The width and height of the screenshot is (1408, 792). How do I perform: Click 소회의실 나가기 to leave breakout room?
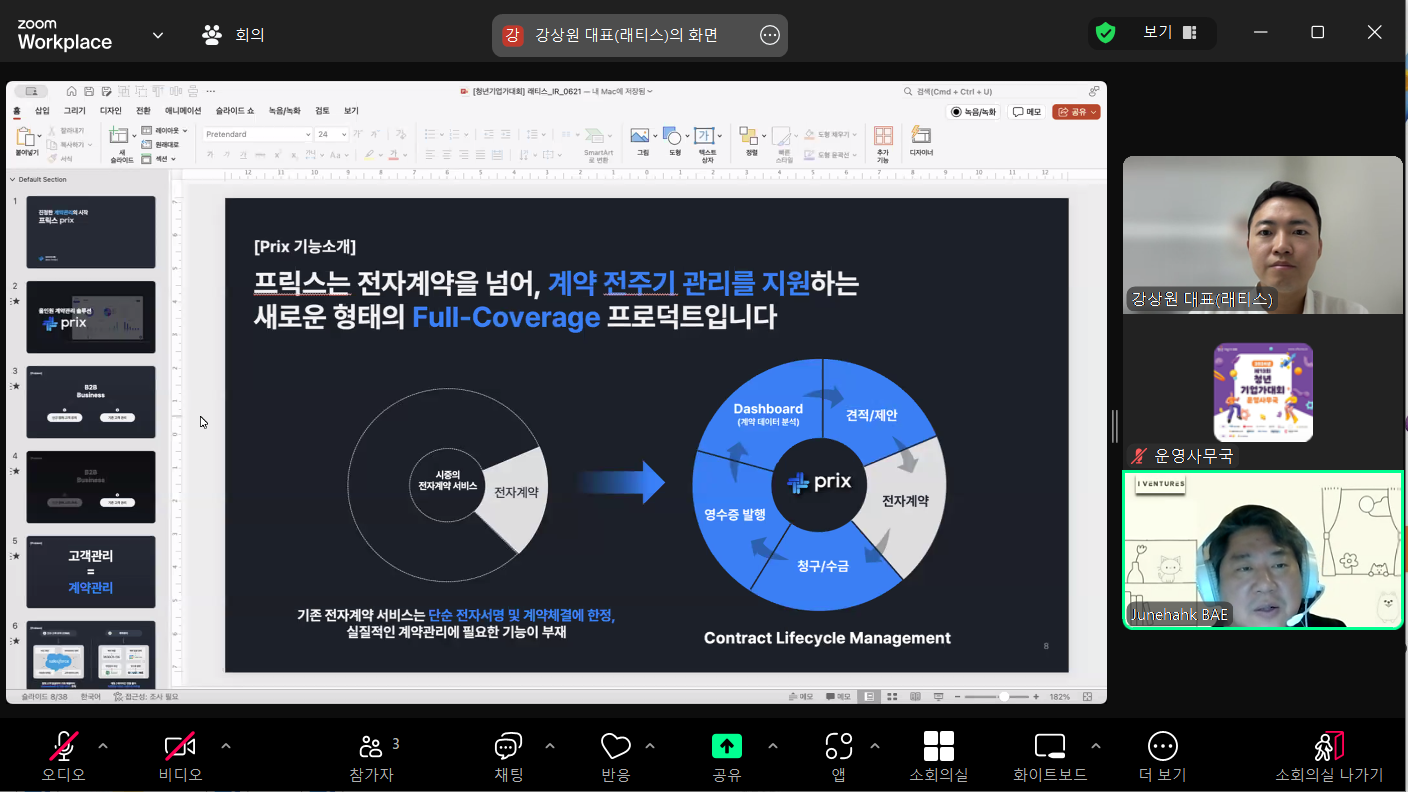1329,755
